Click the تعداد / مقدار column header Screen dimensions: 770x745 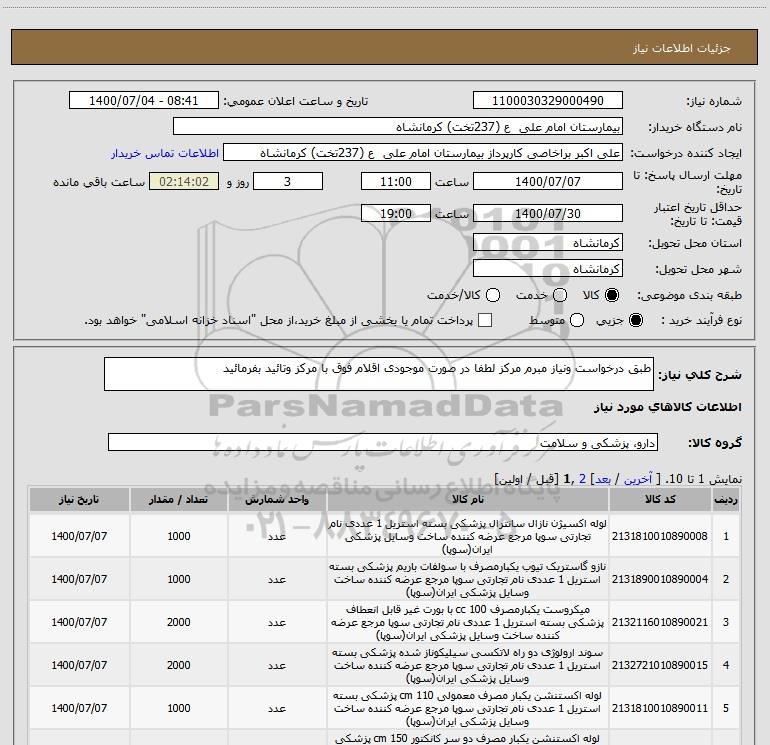point(178,499)
